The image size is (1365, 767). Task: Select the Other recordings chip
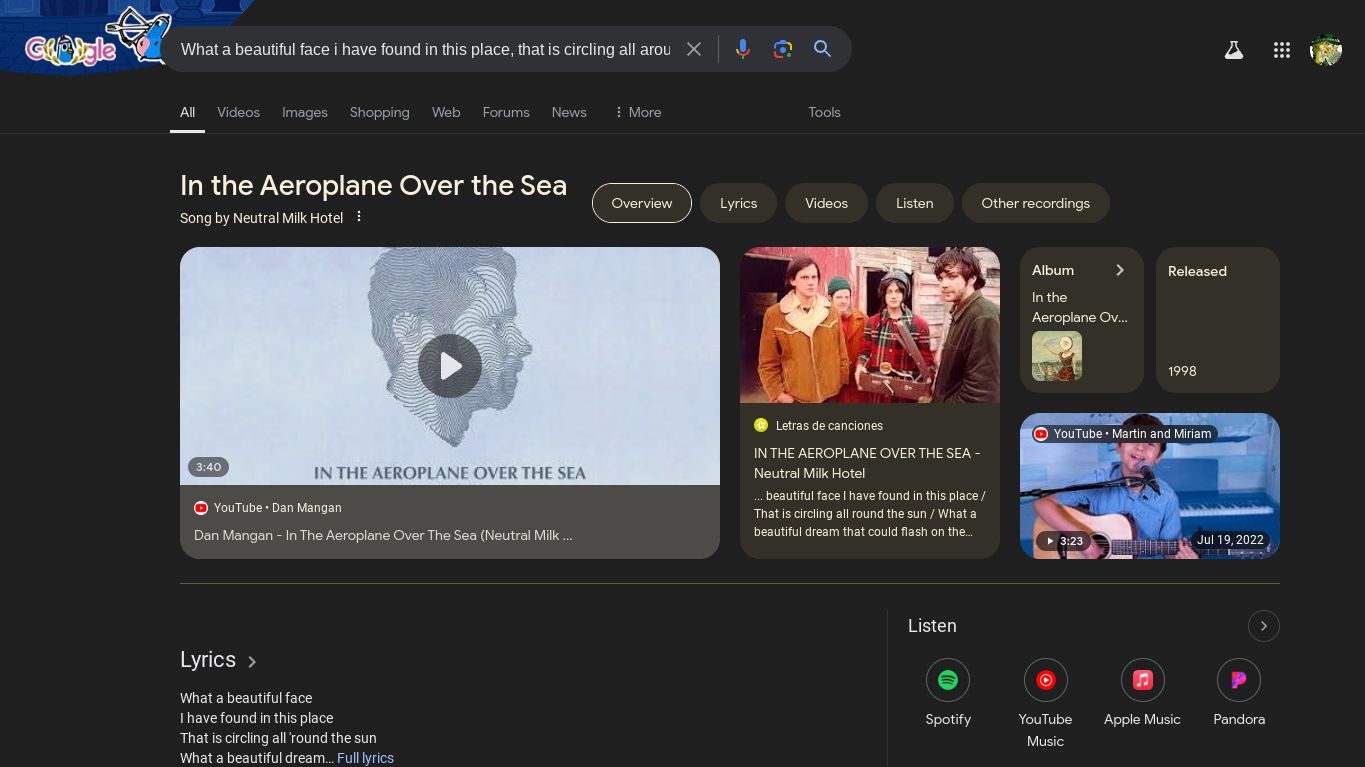1035,203
